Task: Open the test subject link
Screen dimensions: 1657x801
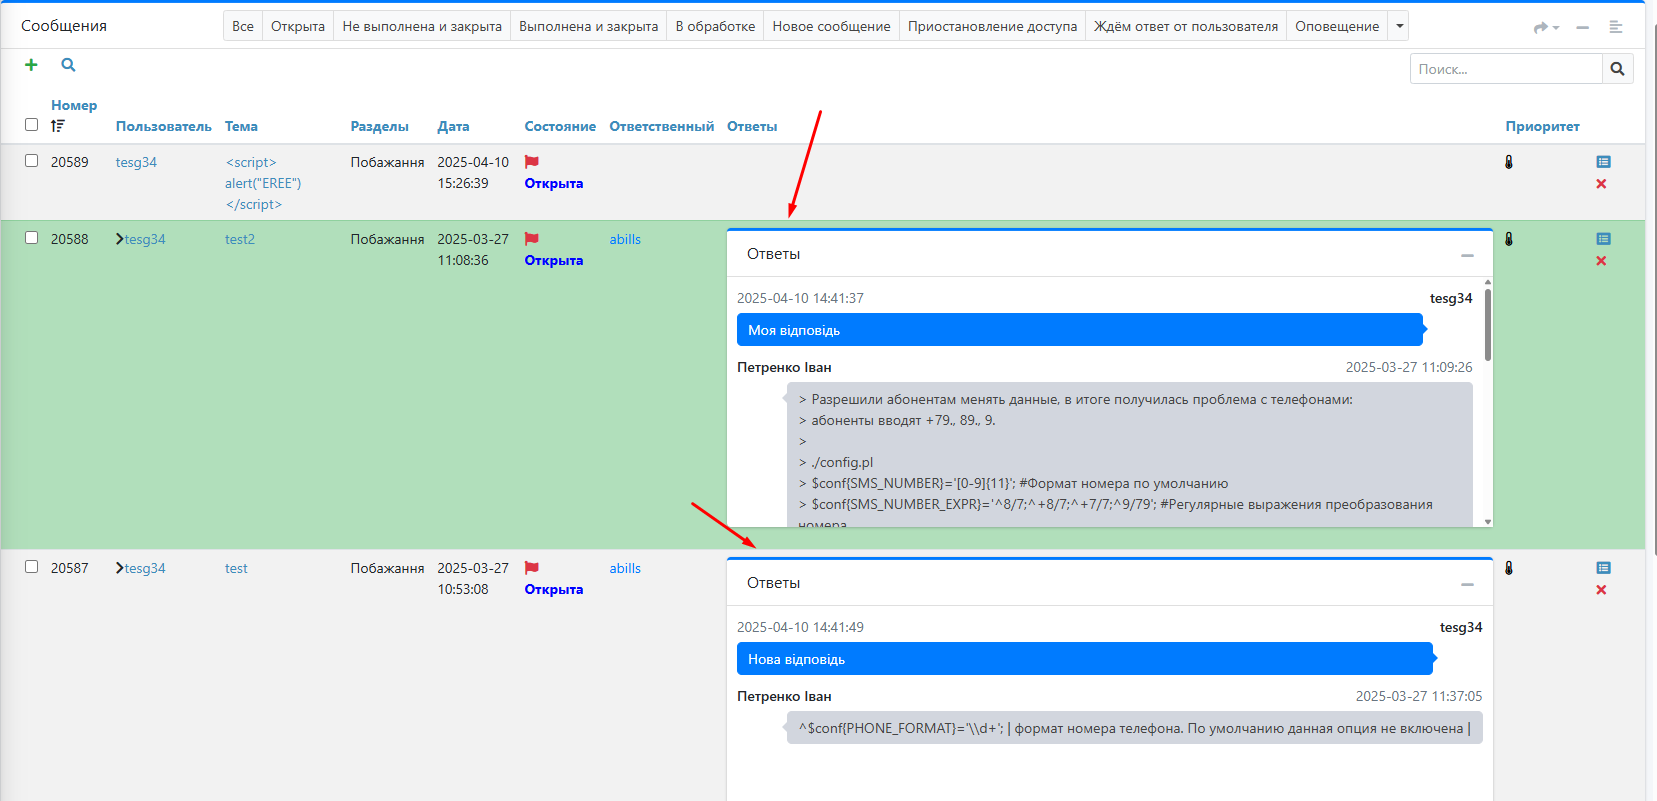Action: coord(236,568)
